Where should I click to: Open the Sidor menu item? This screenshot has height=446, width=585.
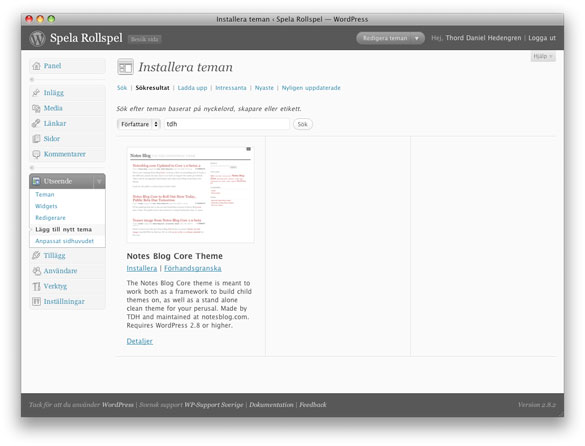coord(51,139)
